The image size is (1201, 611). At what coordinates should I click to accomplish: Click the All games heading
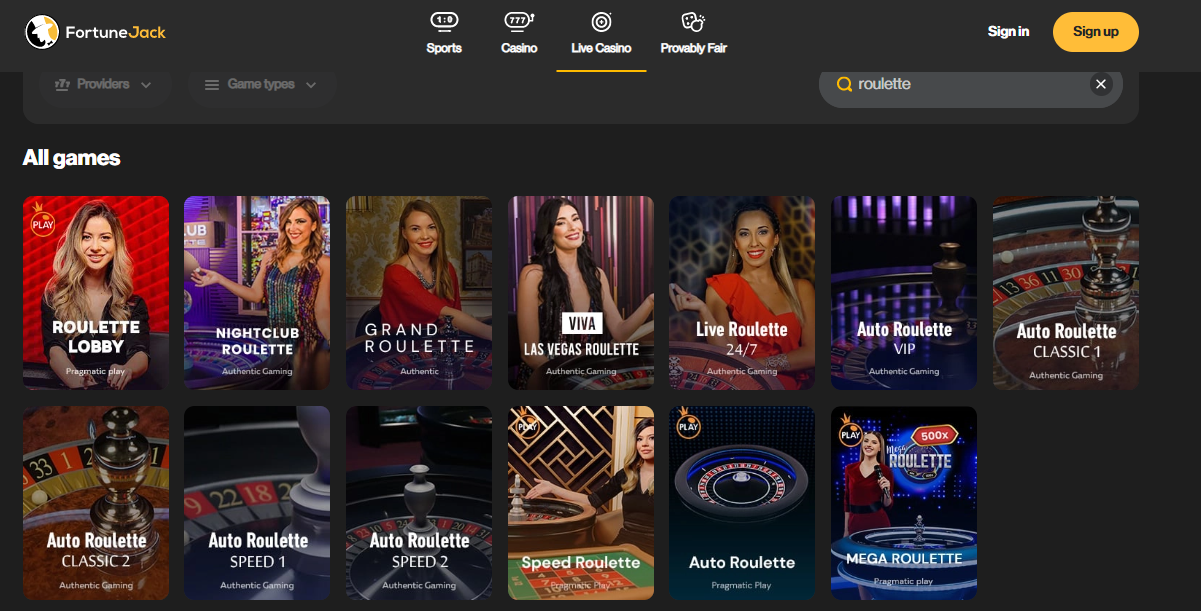pyautogui.click(x=71, y=157)
